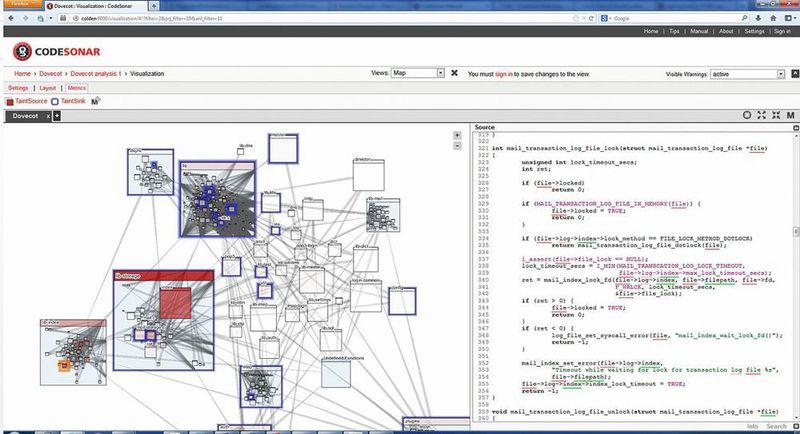Viewport: 800px width, 434px height.
Task: Click the Google search field
Action: click(676, 18)
